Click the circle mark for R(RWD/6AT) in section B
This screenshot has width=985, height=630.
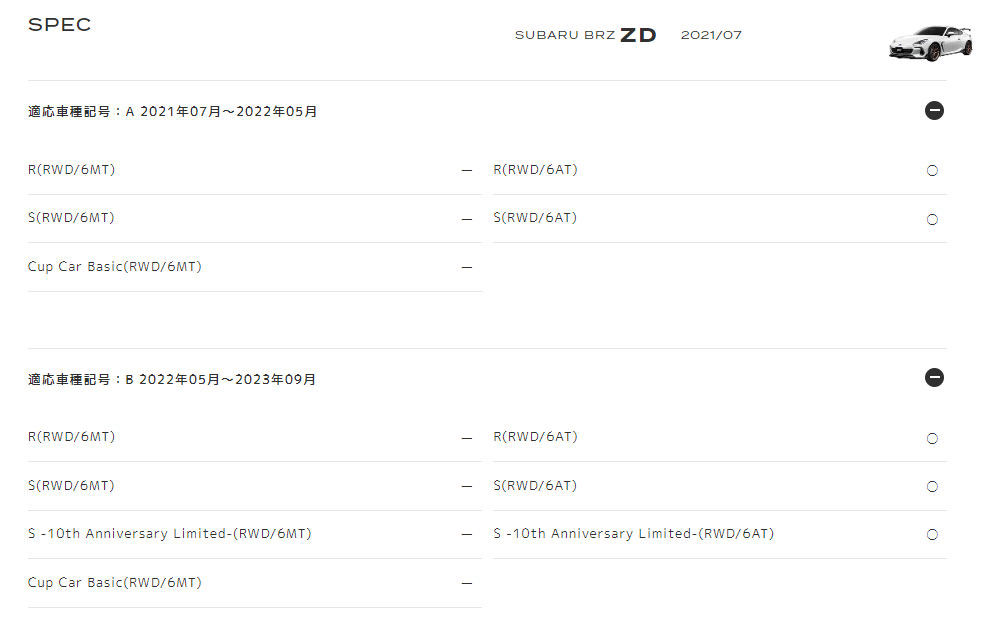click(x=932, y=438)
